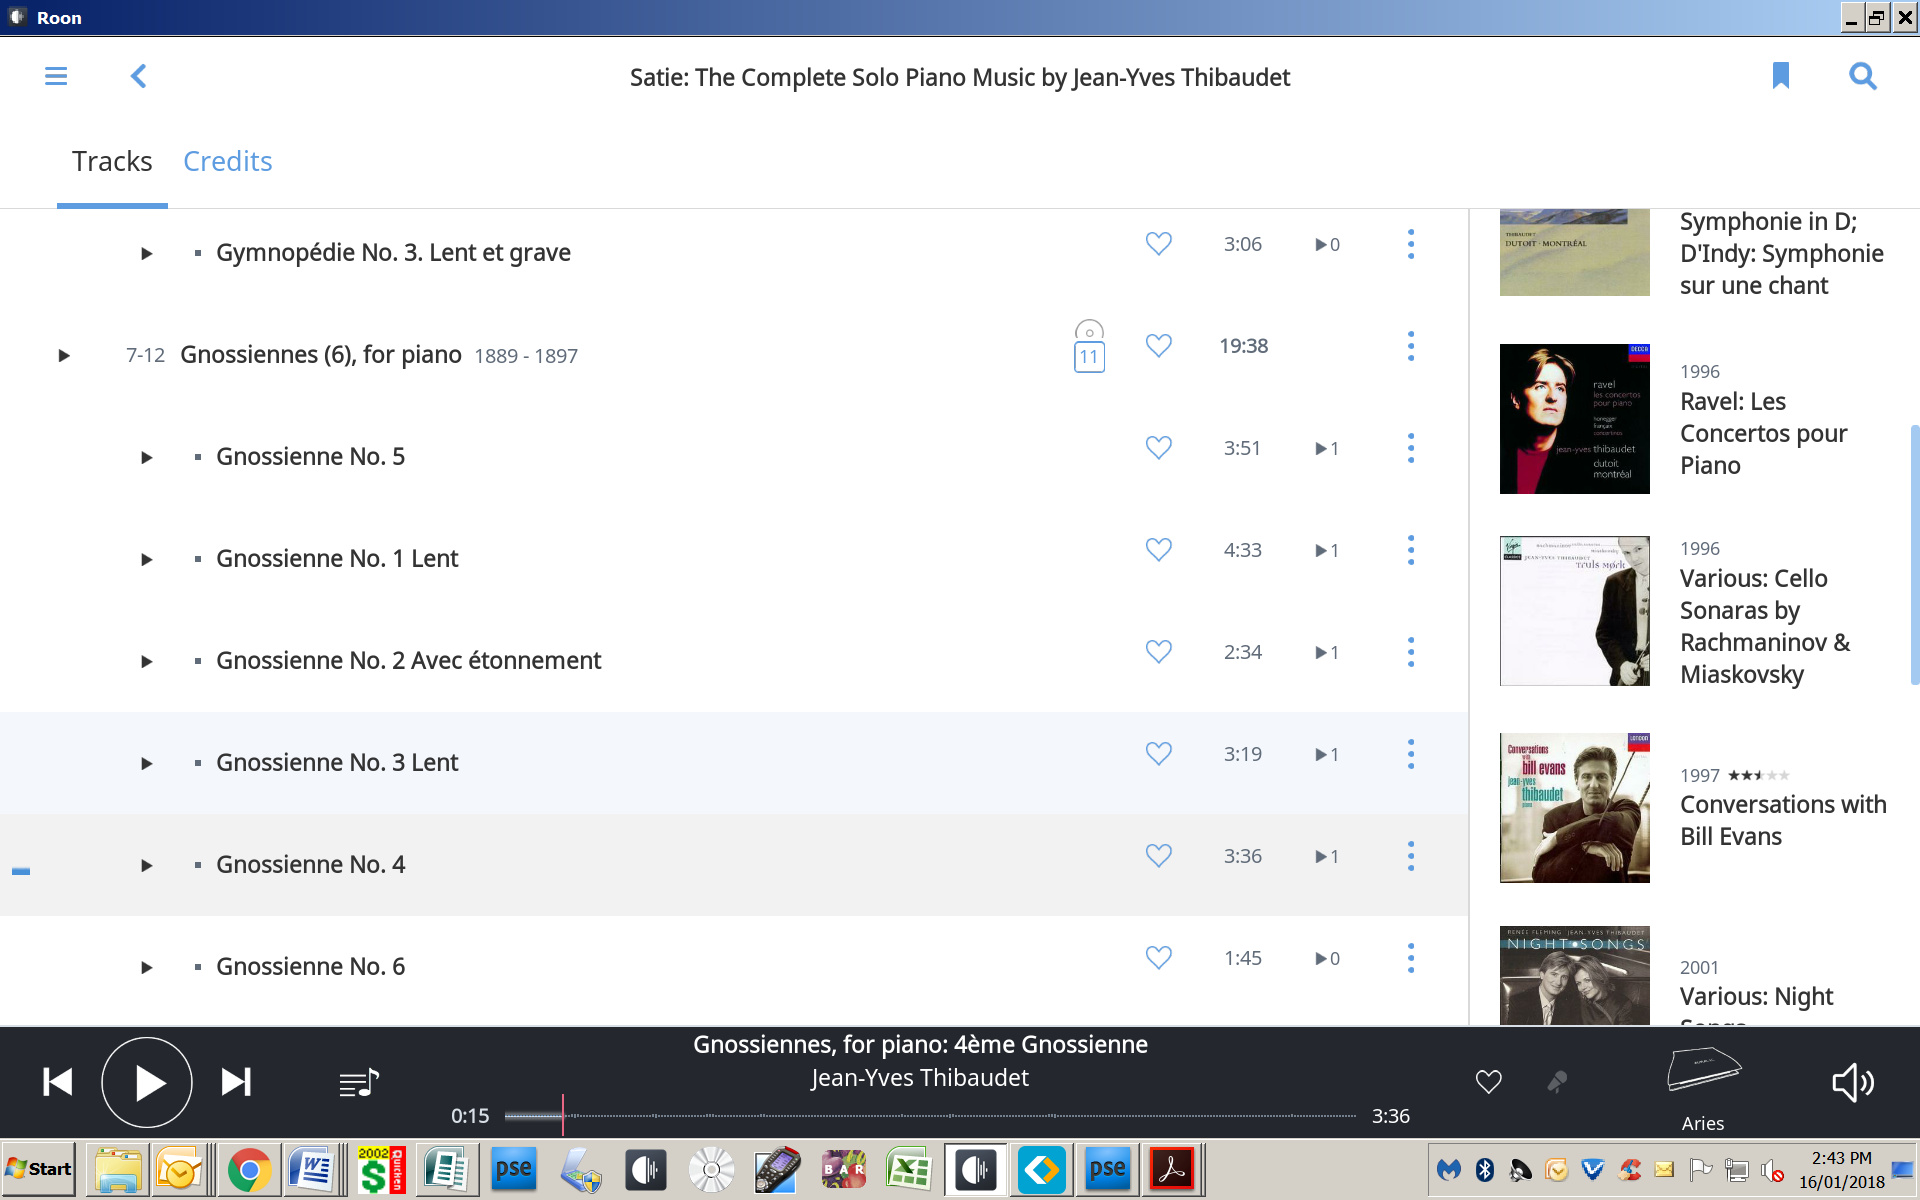Favorite Gnossienne No. 3 Lent

1158,754
